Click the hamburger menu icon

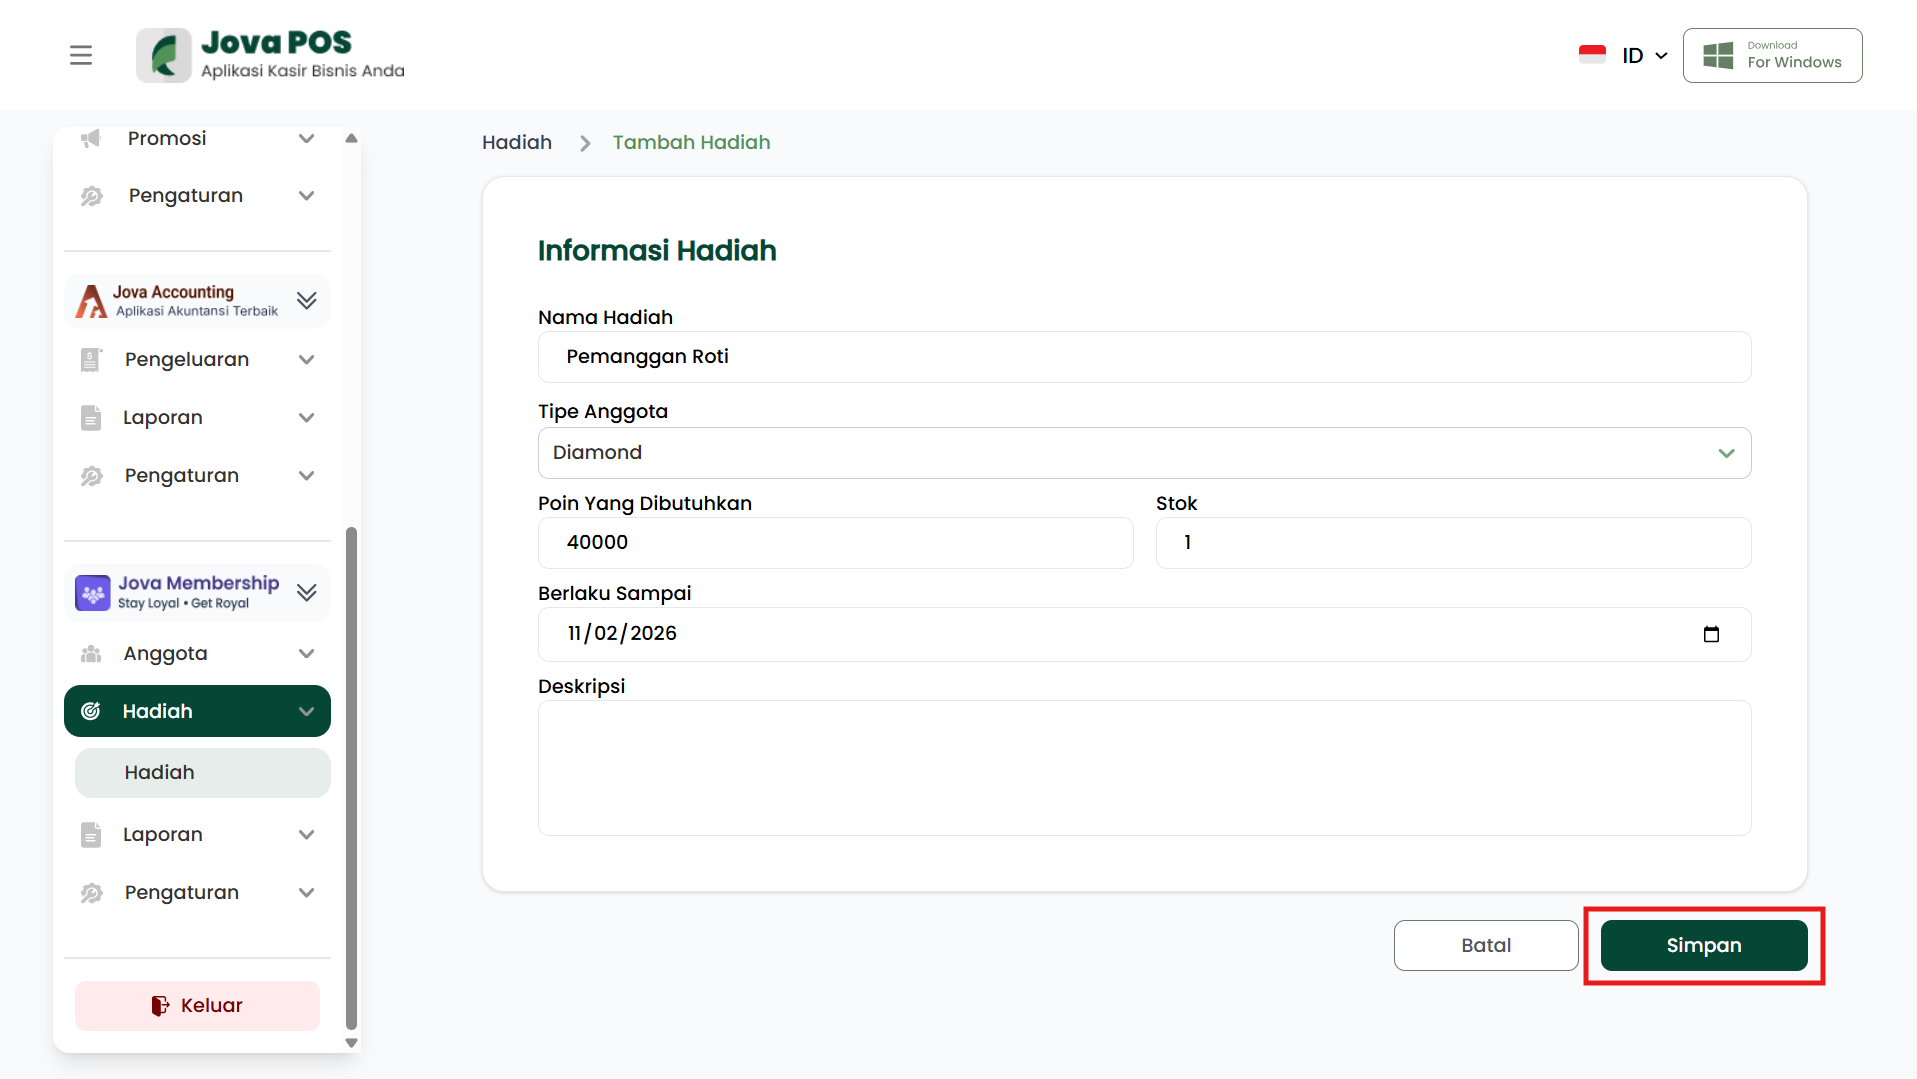point(81,55)
